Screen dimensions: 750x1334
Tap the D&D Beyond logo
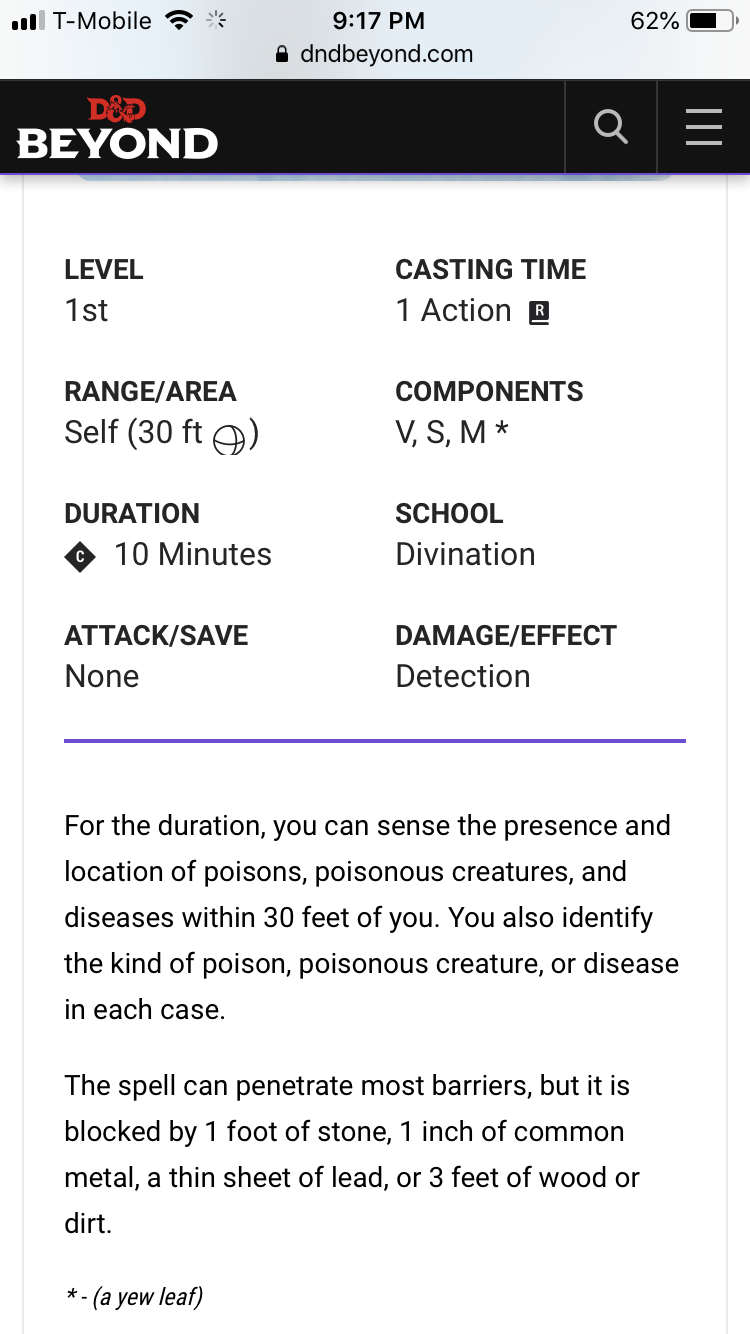117,129
